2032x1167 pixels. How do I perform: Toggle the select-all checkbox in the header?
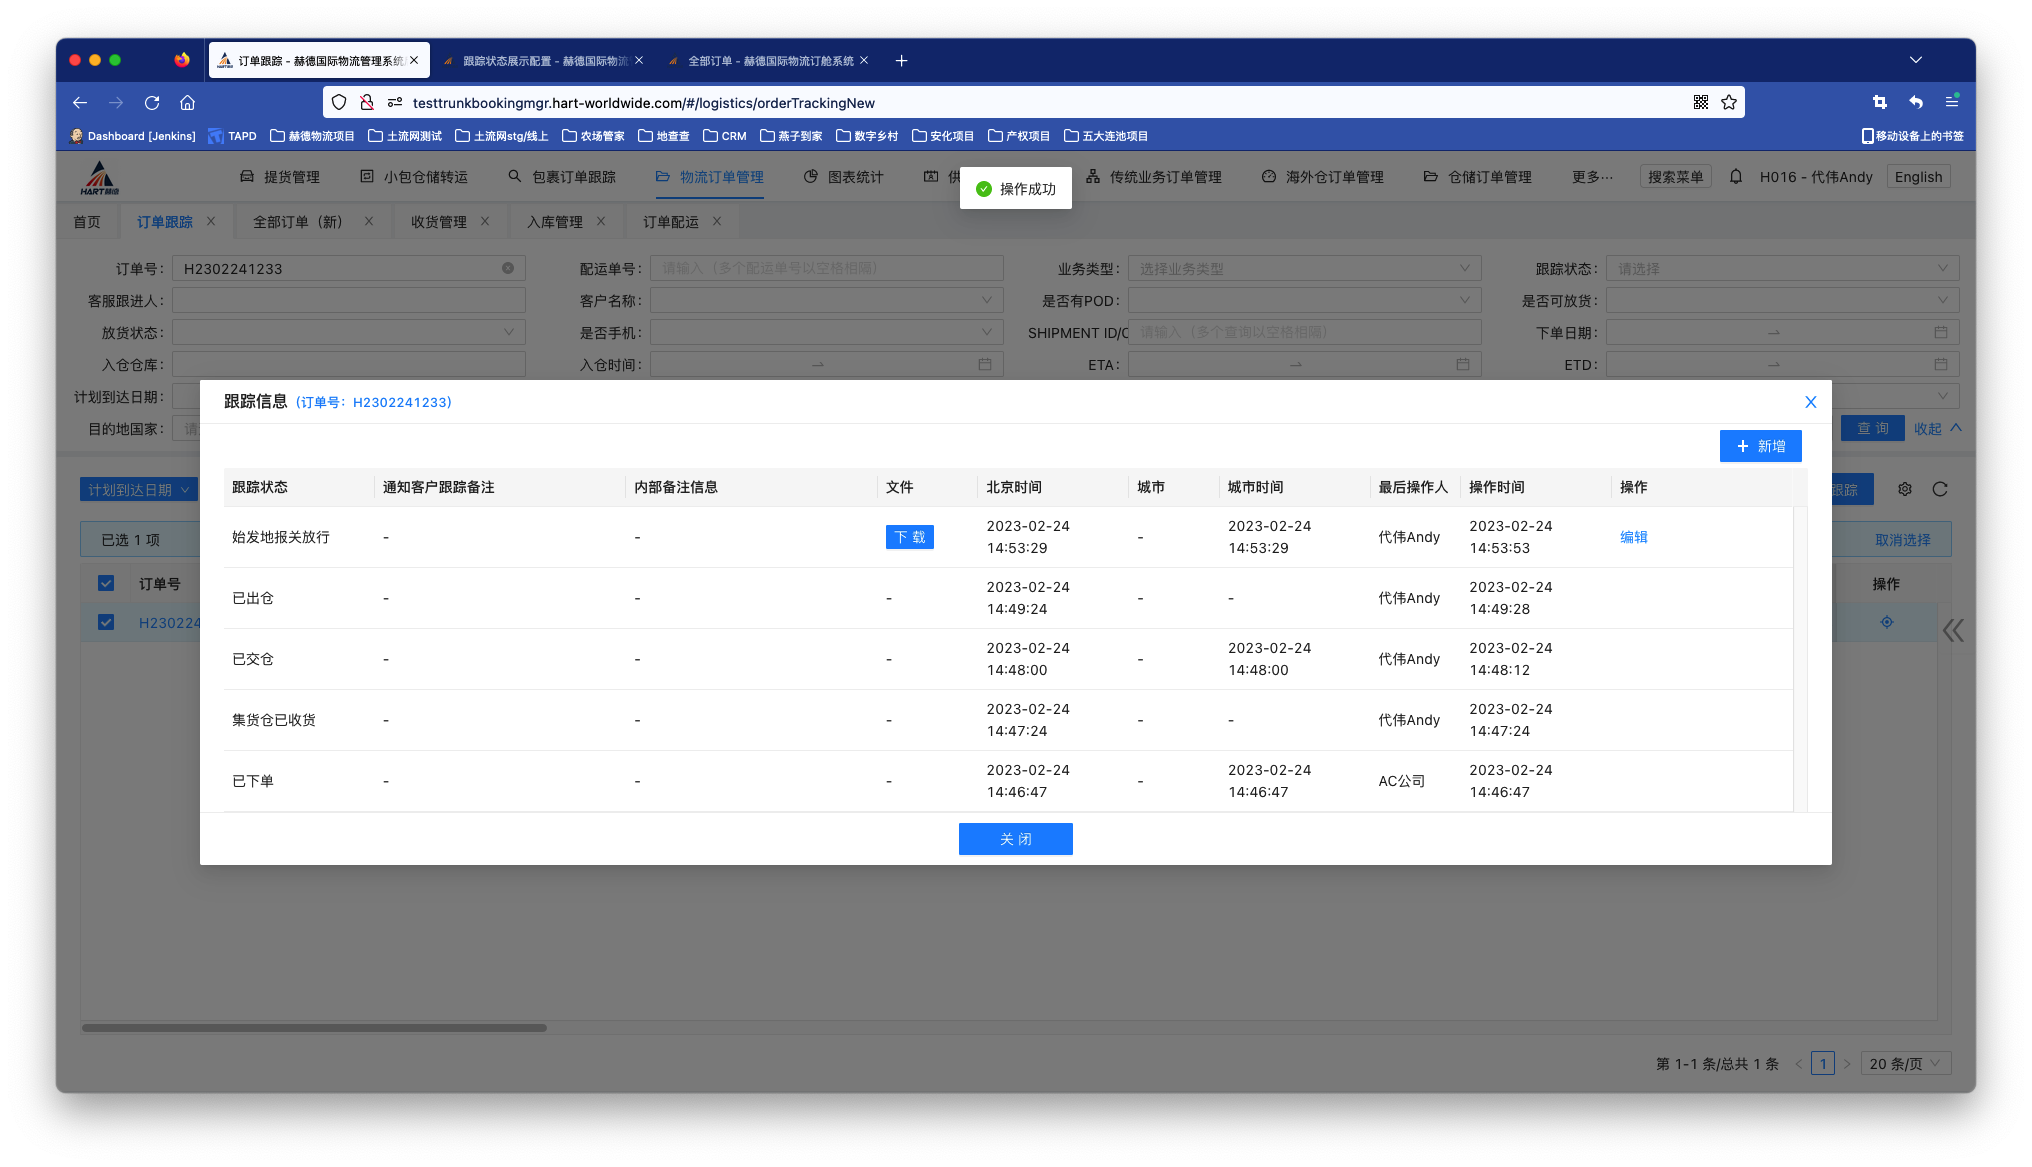coord(106,583)
